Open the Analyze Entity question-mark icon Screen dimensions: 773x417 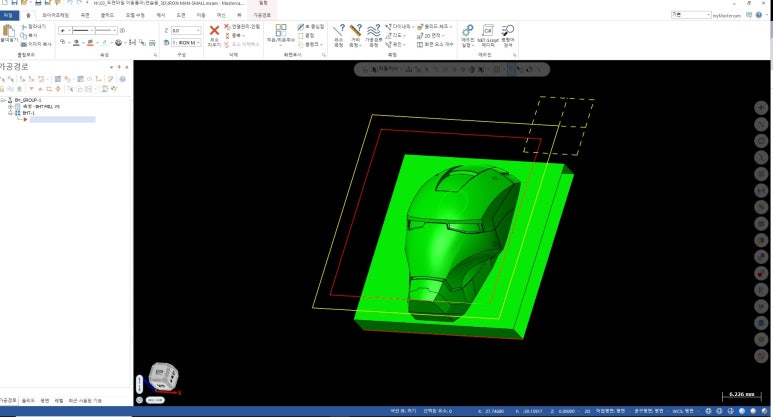[x=339, y=31]
